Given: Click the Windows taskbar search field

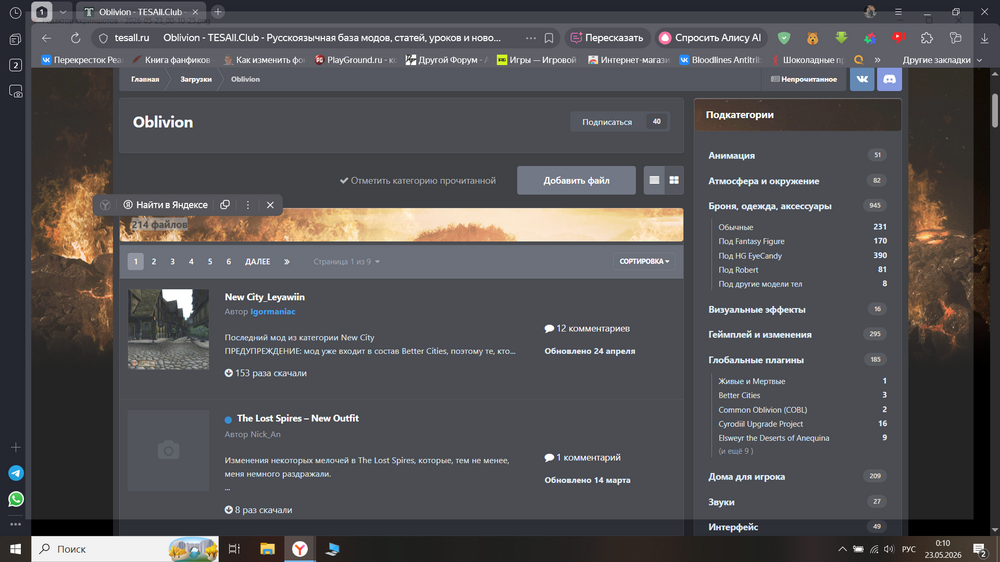Looking at the screenshot, I should pos(125,549).
